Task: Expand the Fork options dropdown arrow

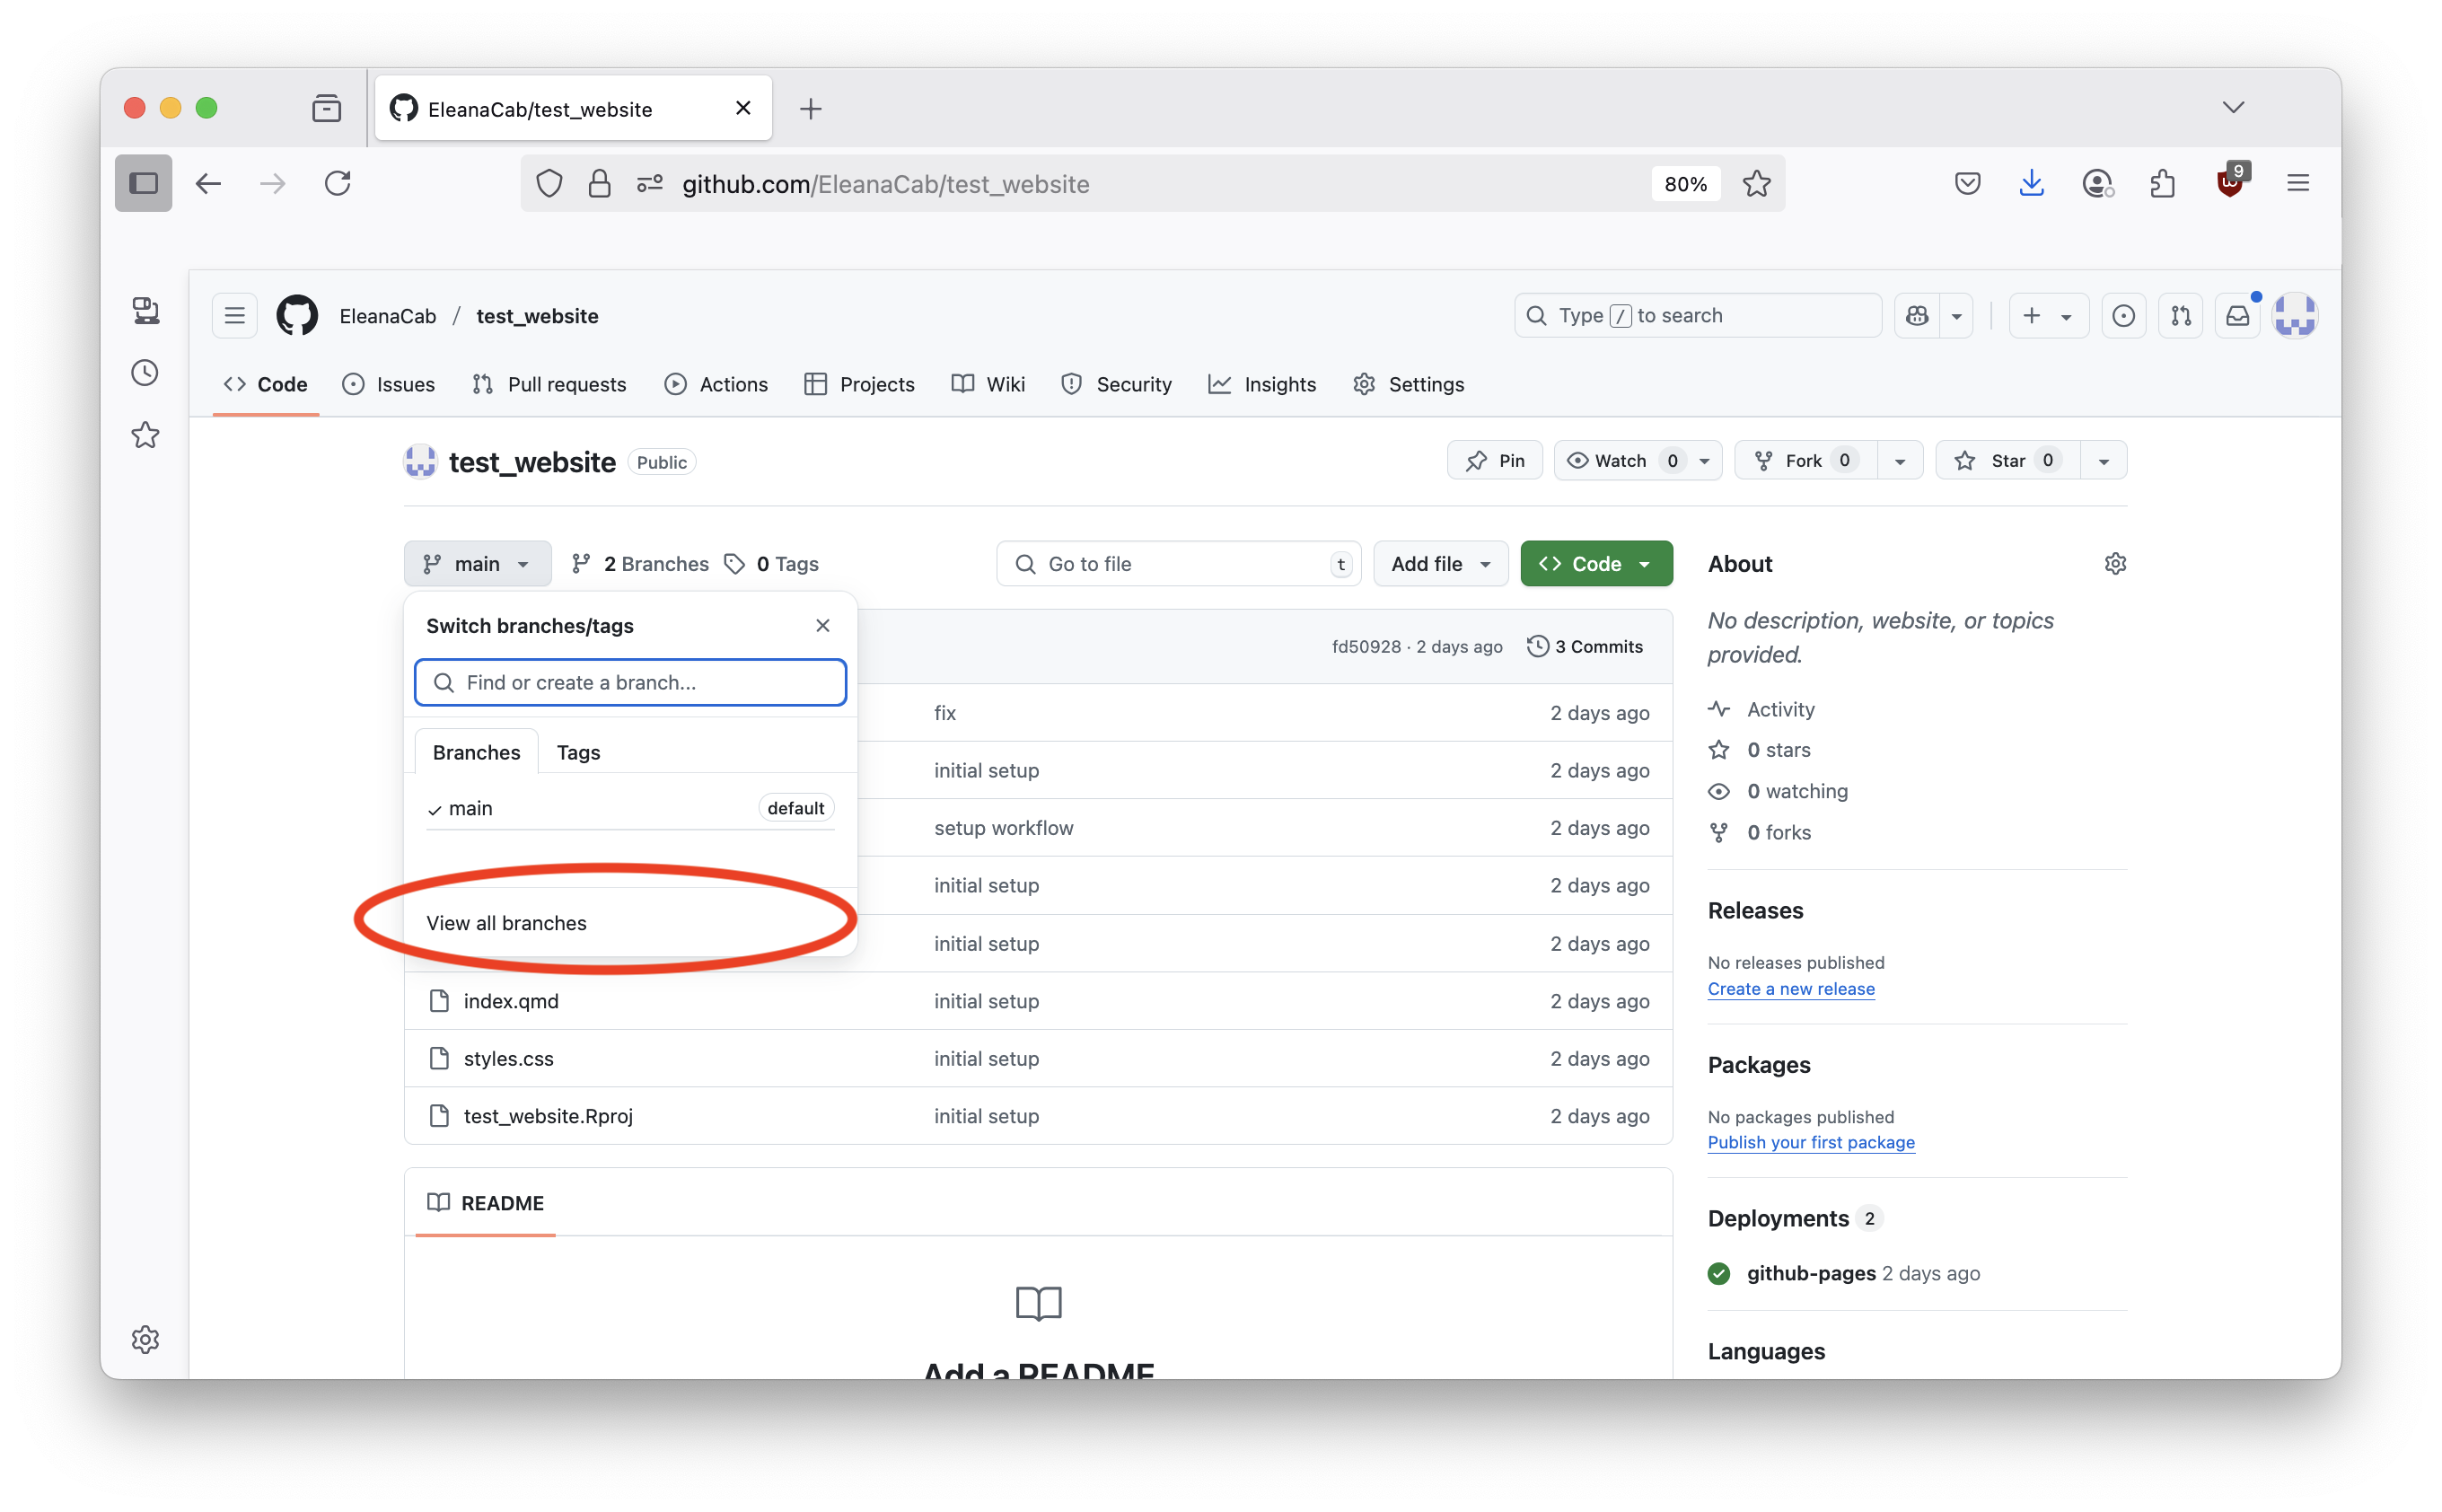Action: (x=1900, y=461)
